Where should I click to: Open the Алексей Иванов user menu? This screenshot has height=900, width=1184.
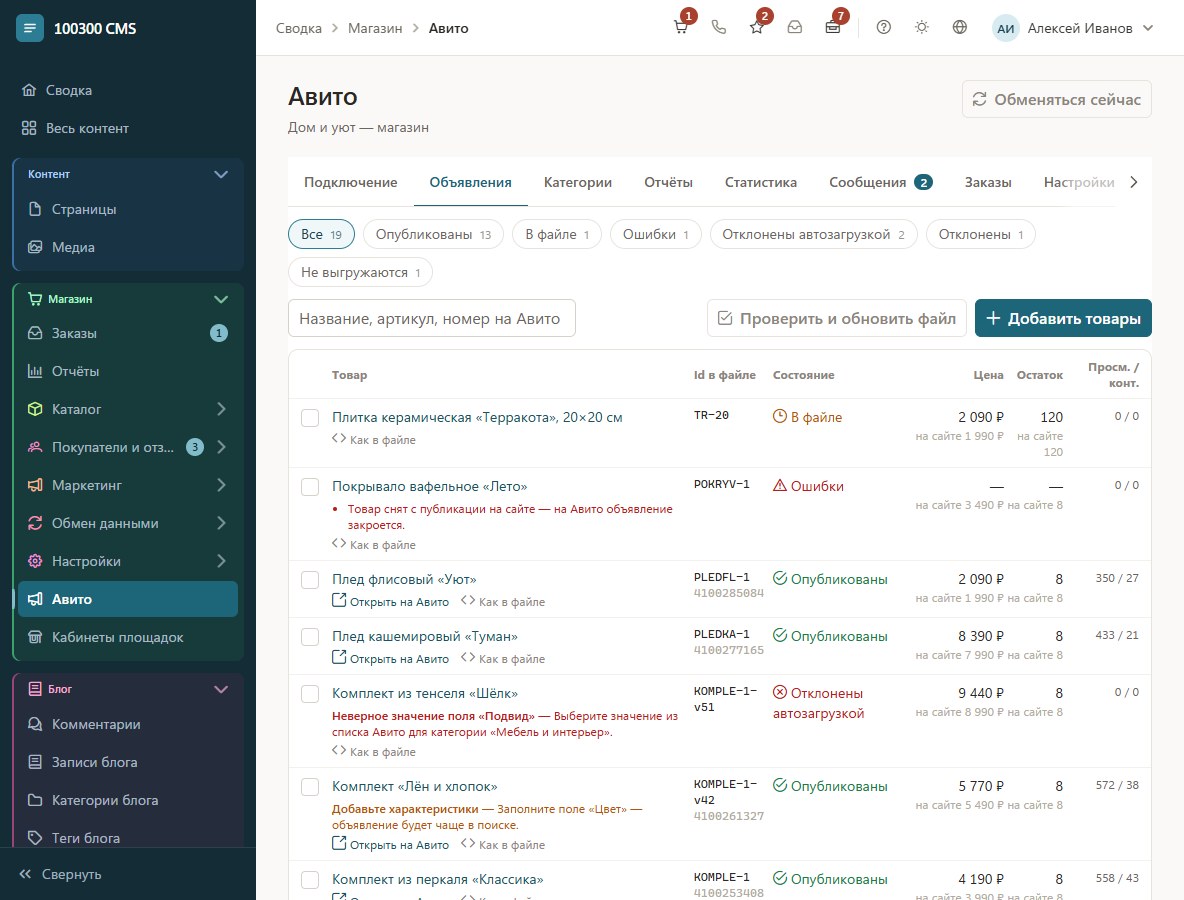(1072, 28)
